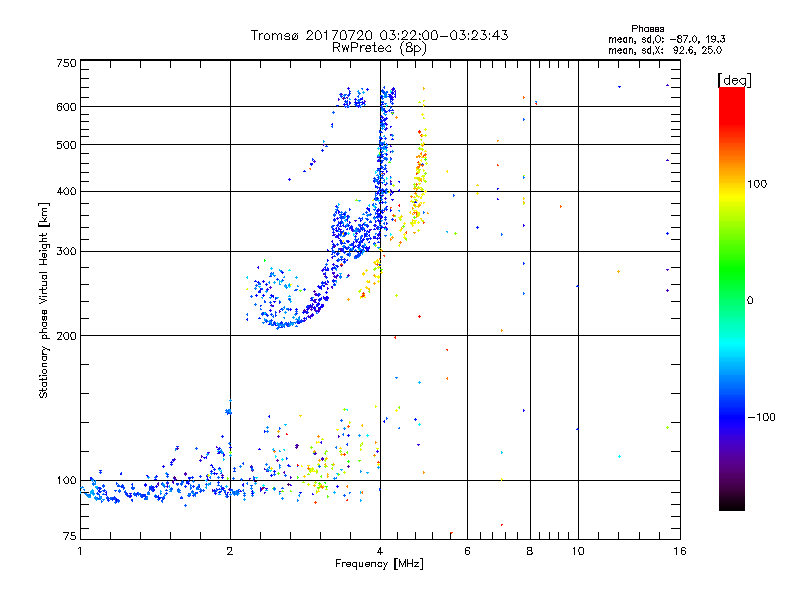Image resolution: width=800 pixels, height=600 pixels.
Task: Click the x-axis tick label '4'
Action: [380, 551]
